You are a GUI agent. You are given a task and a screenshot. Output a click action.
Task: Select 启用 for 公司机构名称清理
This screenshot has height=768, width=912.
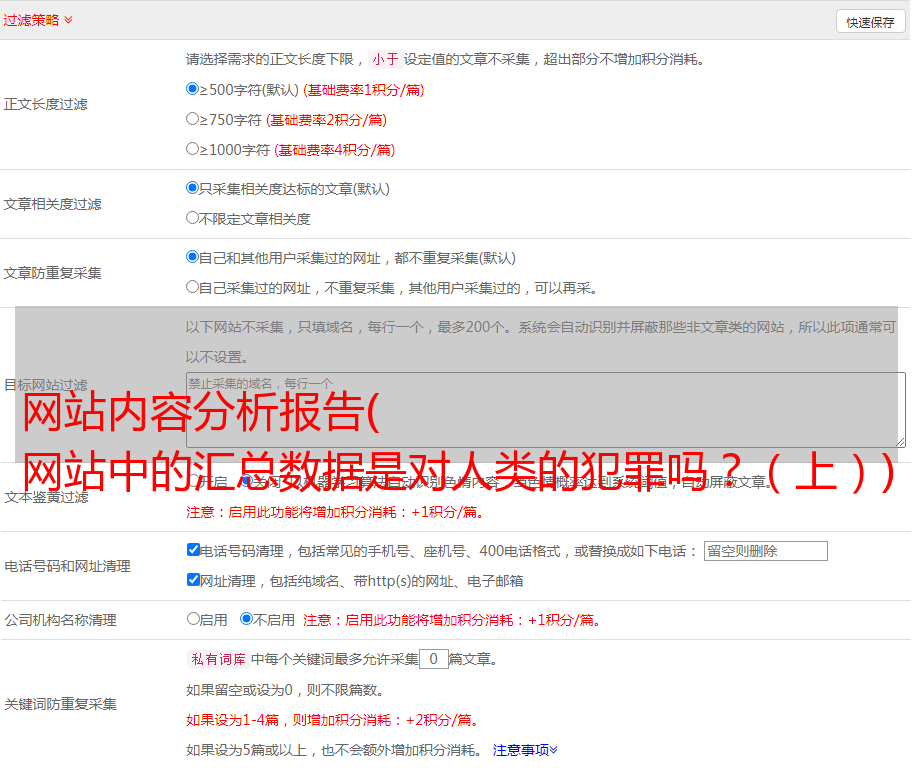point(193,618)
